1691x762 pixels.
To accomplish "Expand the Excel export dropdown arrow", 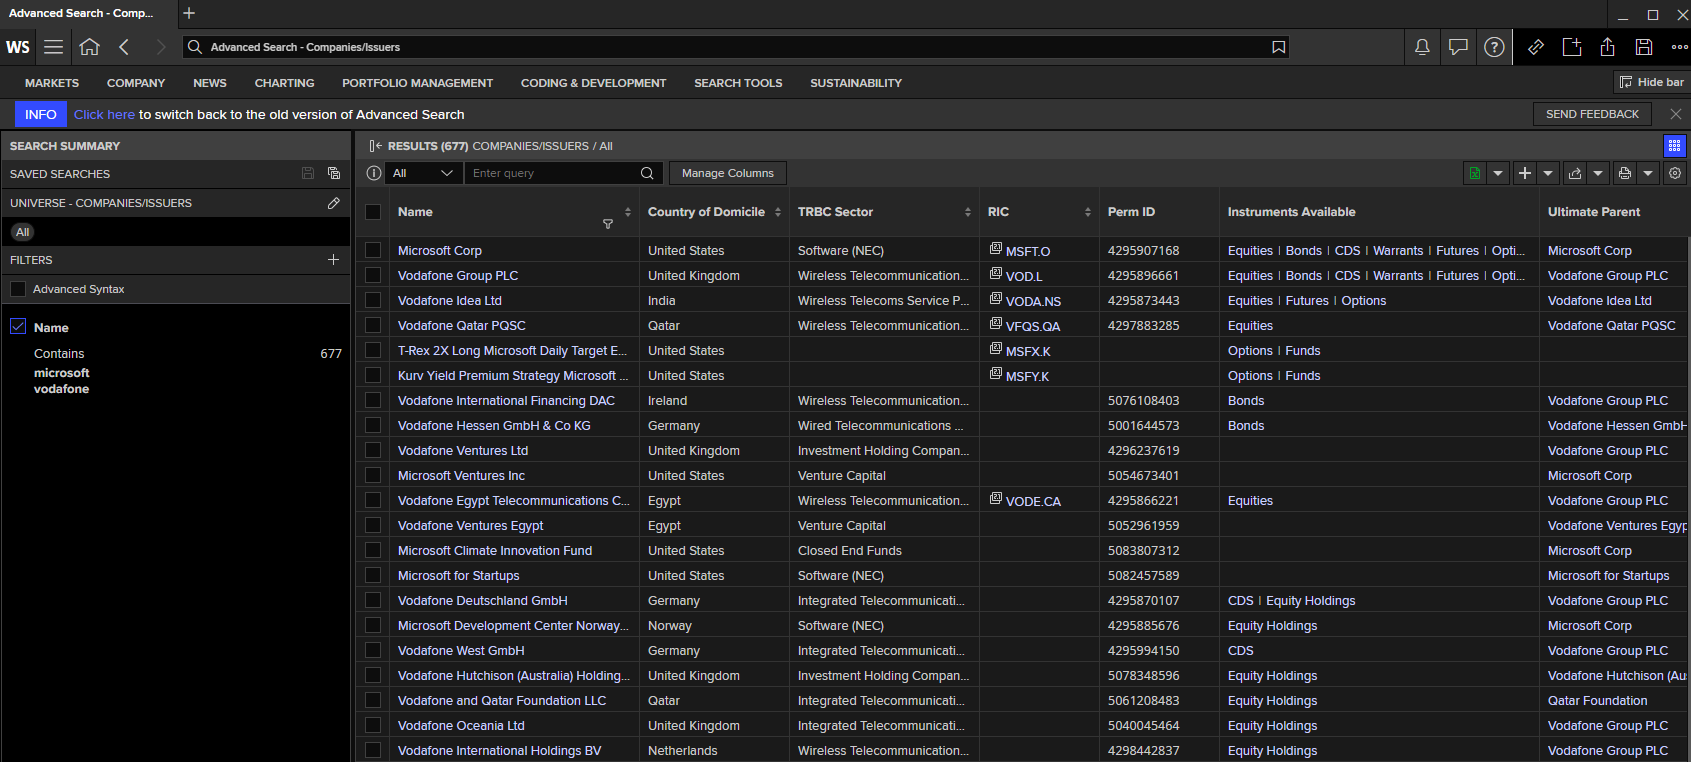I will (x=1498, y=173).
